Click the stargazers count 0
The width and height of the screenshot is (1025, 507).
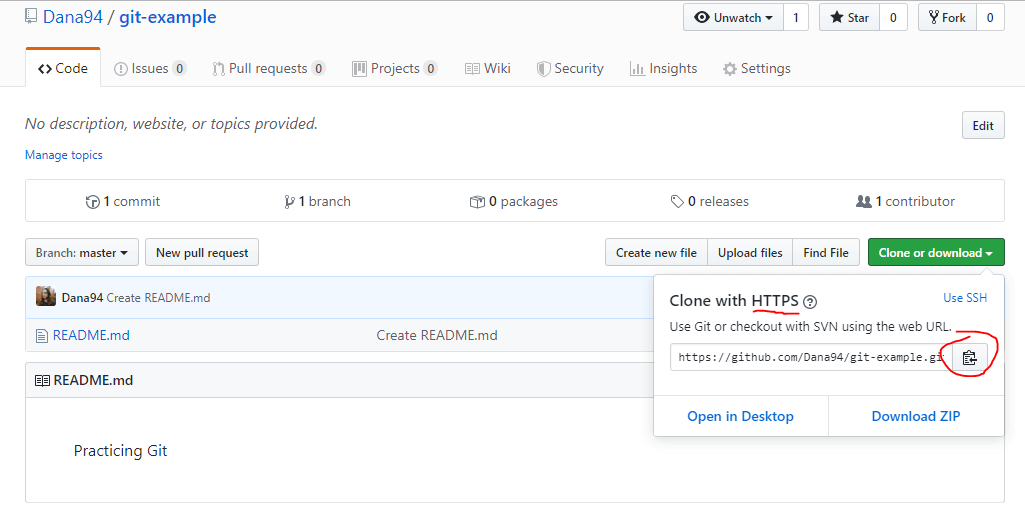coord(893,18)
